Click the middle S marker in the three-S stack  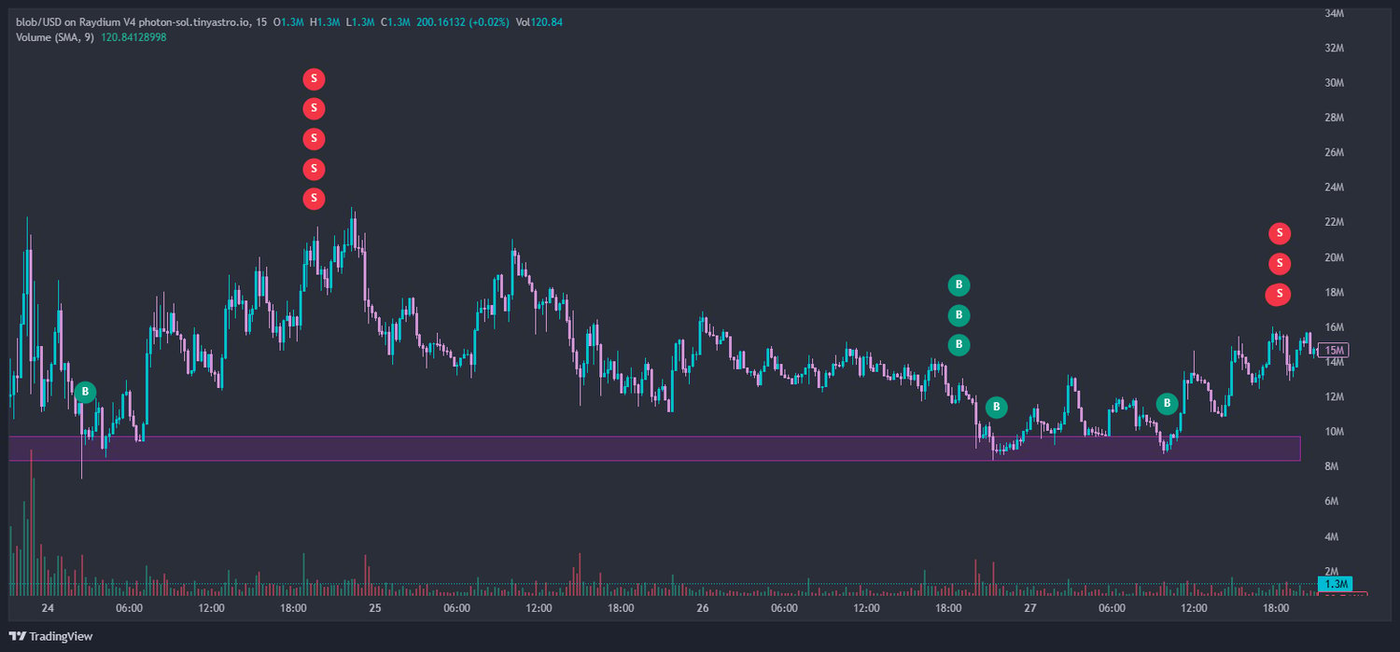pos(1279,264)
